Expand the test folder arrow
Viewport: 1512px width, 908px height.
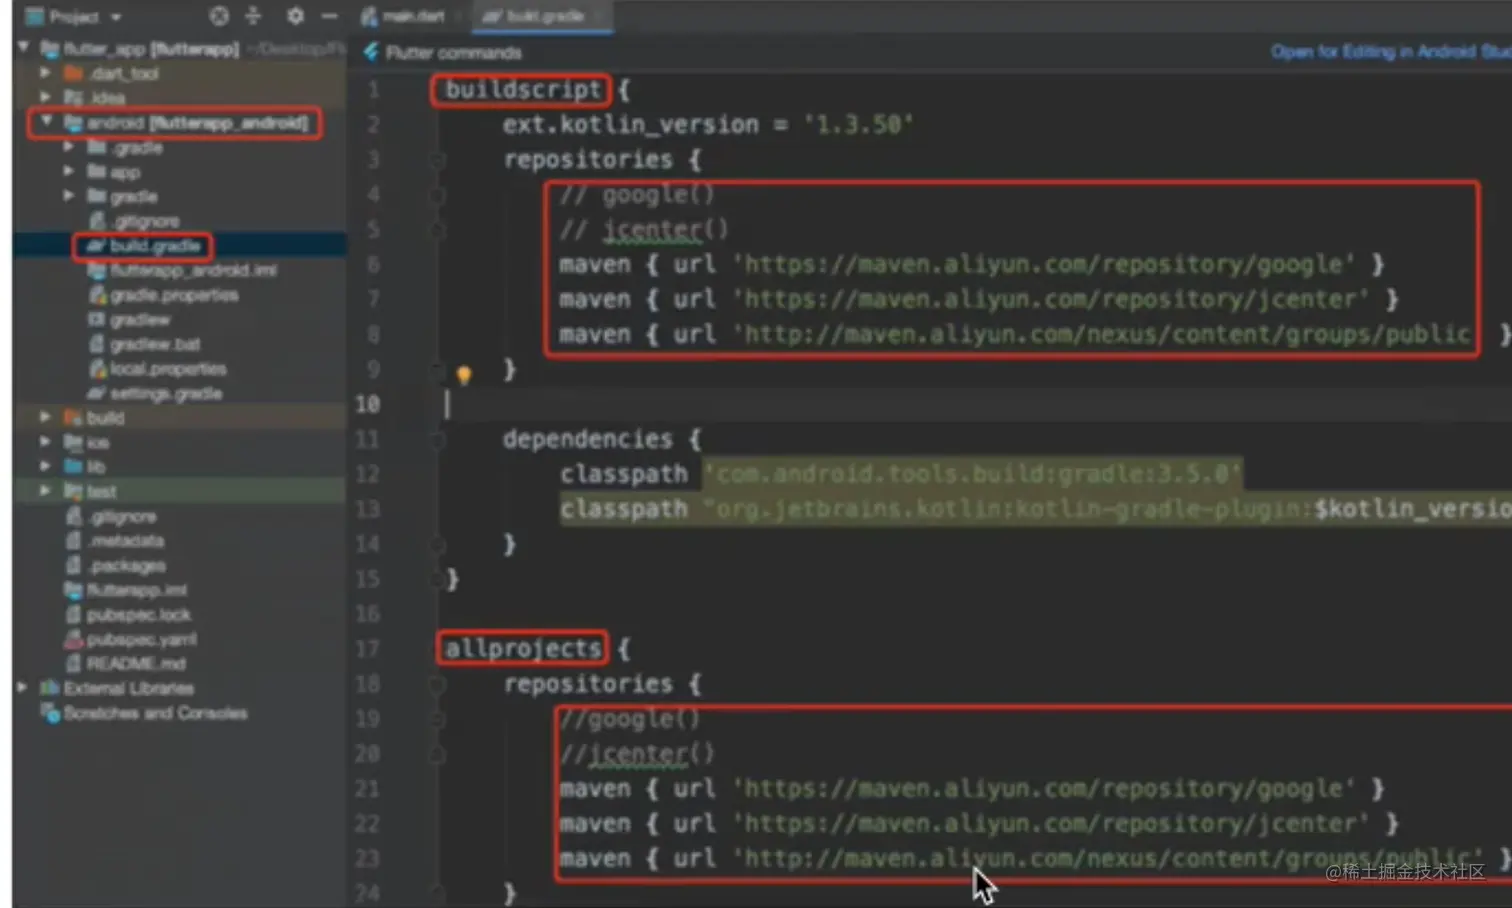click(45, 491)
